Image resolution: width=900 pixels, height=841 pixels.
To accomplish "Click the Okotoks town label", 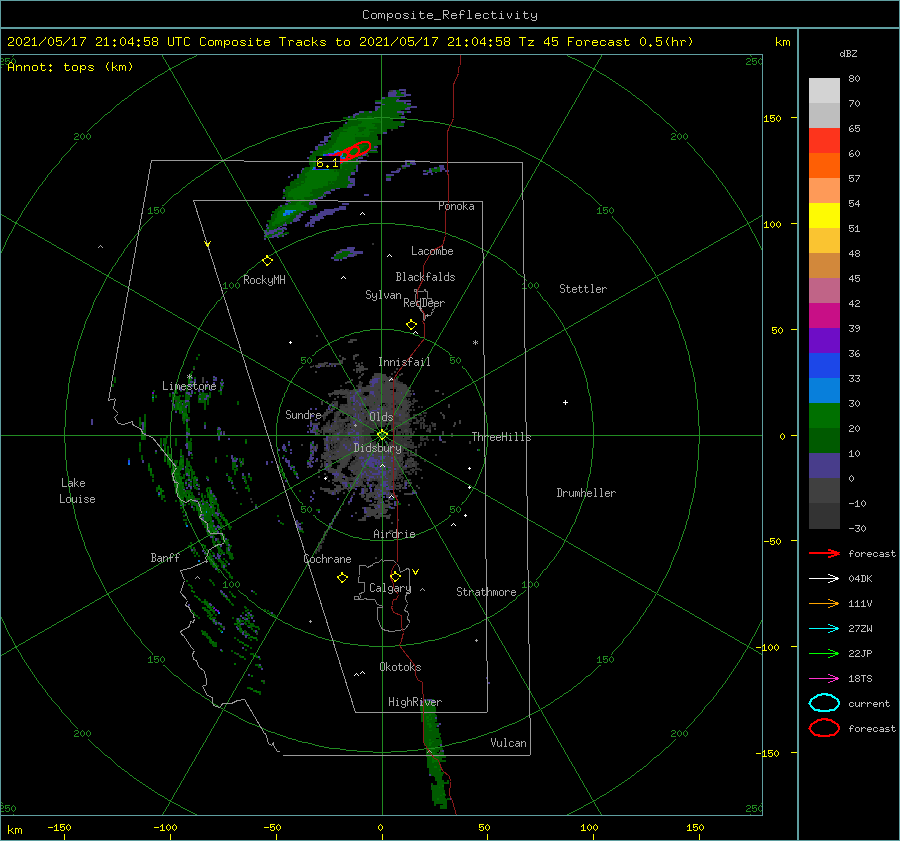I will (401, 667).
